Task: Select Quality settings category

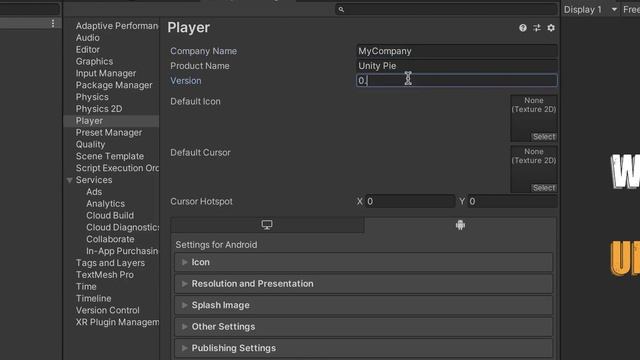Action: tap(90, 144)
